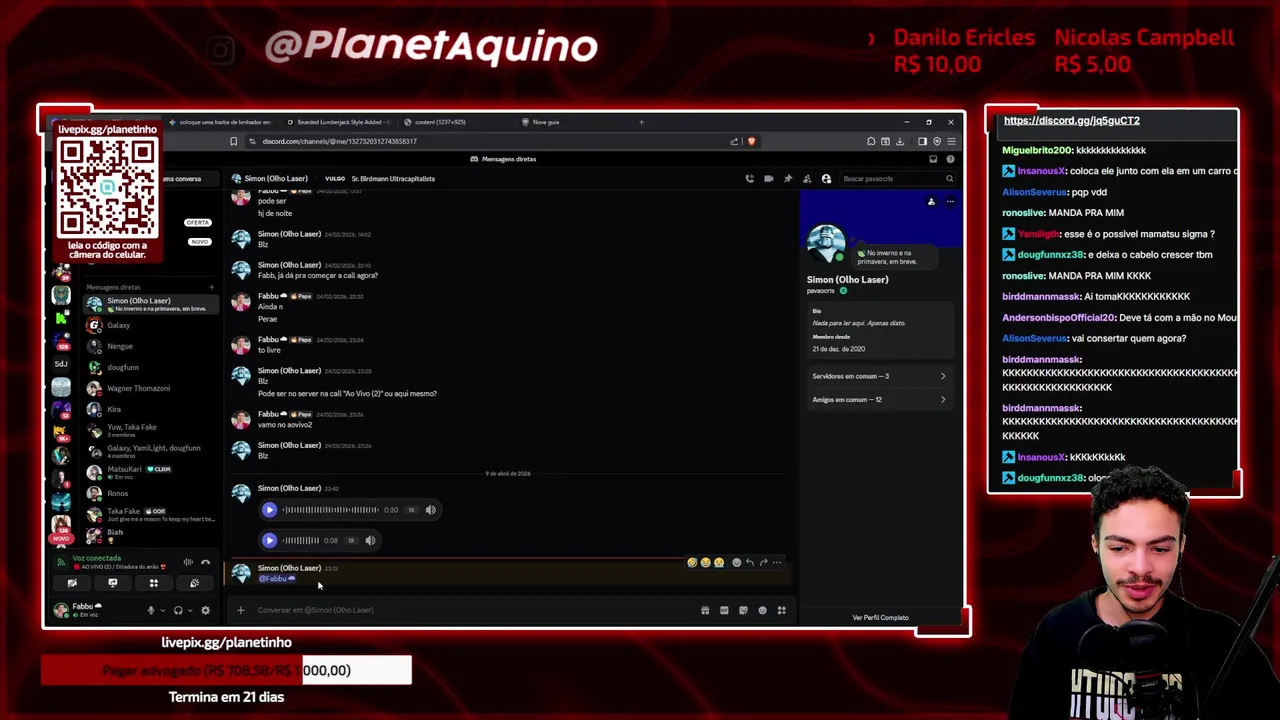This screenshot has width=1280, height=720.
Task: Turn on the camera in voice panel
Action: 72,583
